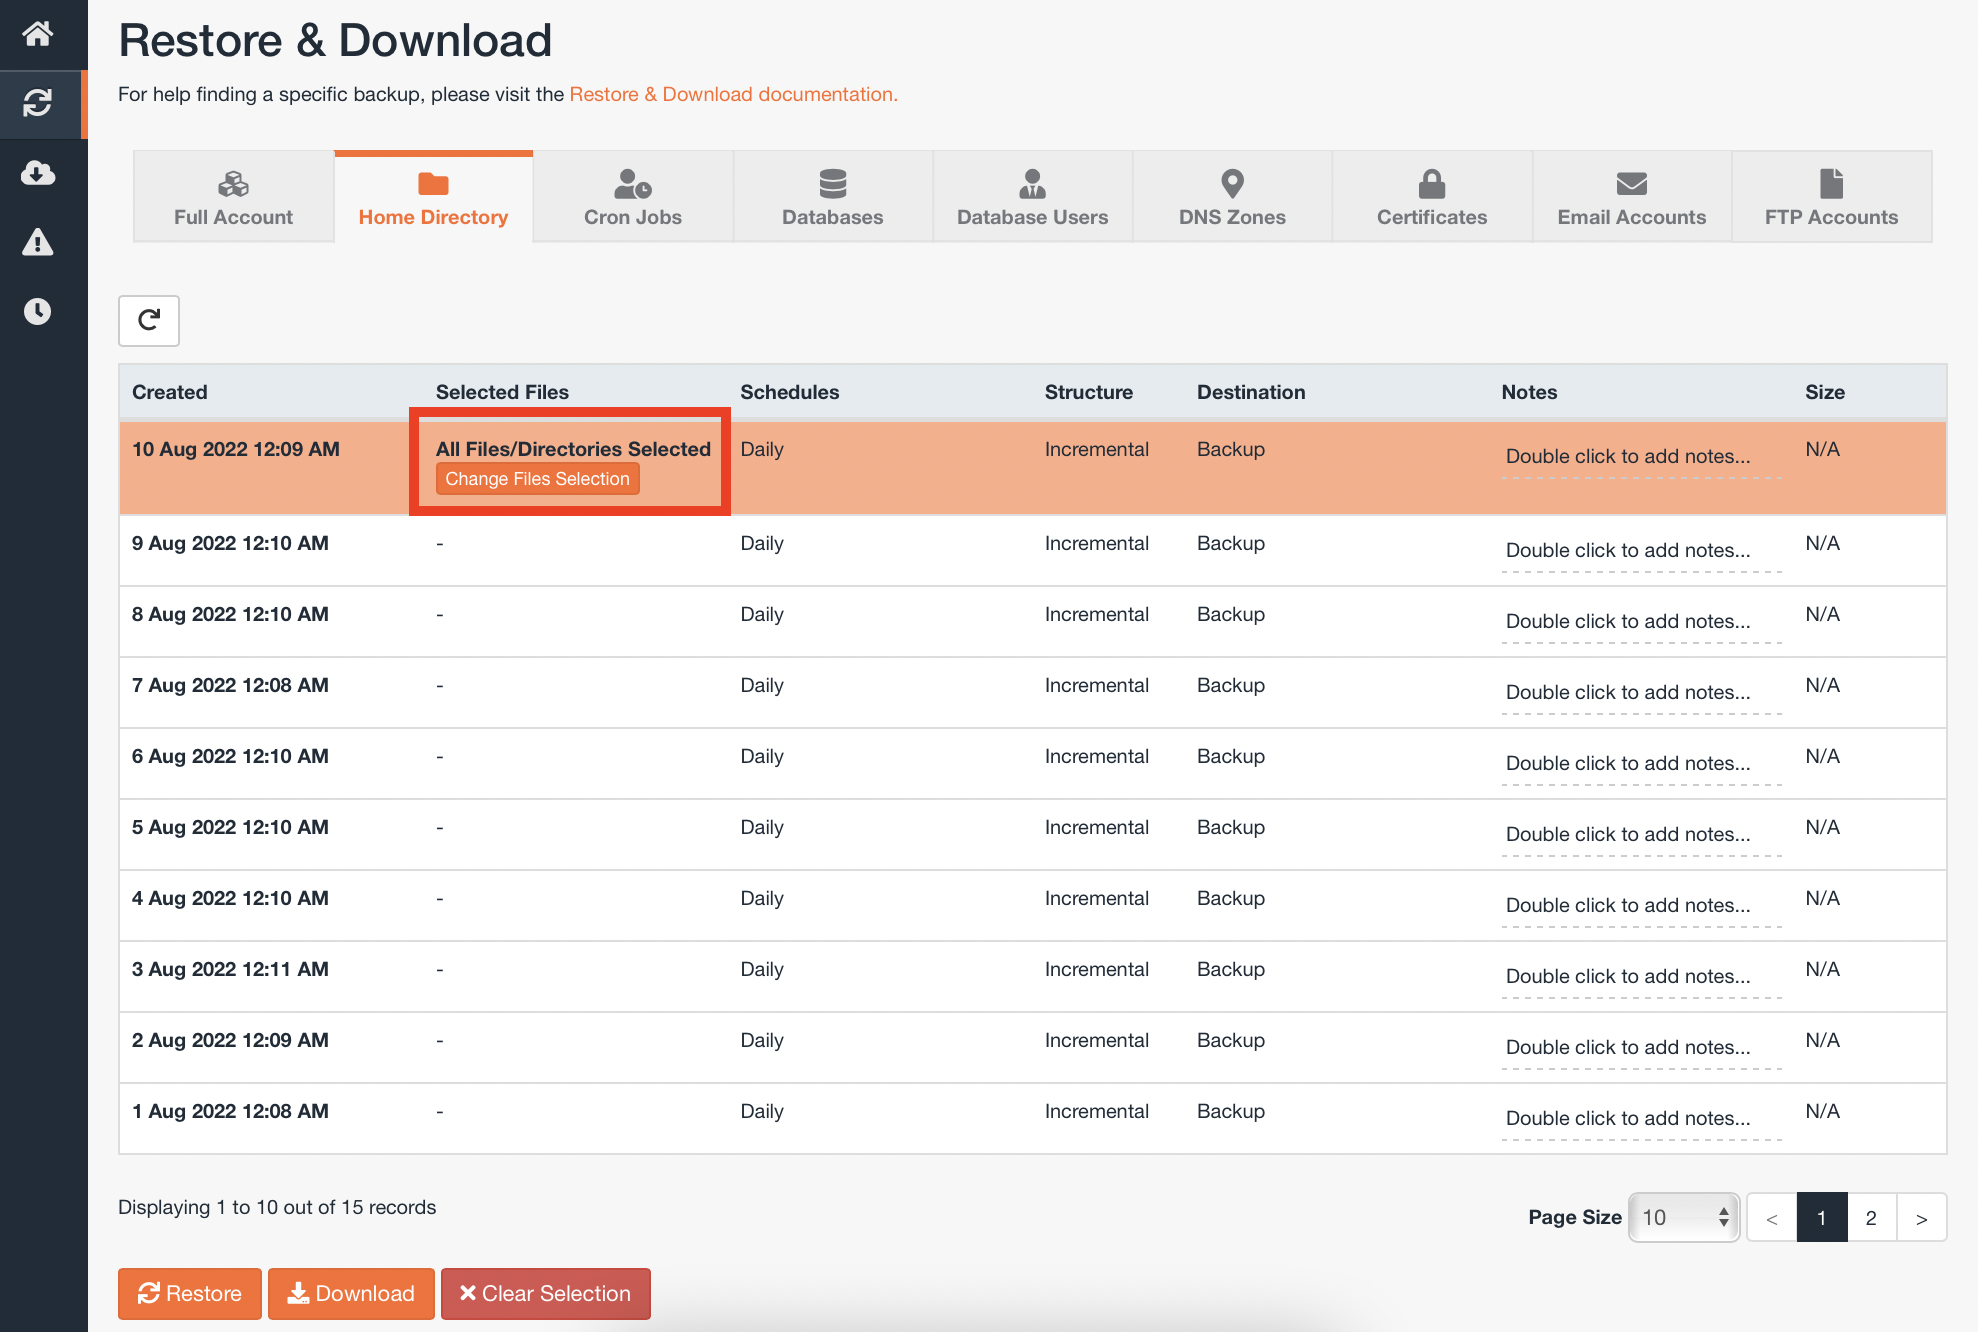Select the 3 Aug 2022 12:11 AM backup
The image size is (1978, 1332).
click(x=1033, y=977)
